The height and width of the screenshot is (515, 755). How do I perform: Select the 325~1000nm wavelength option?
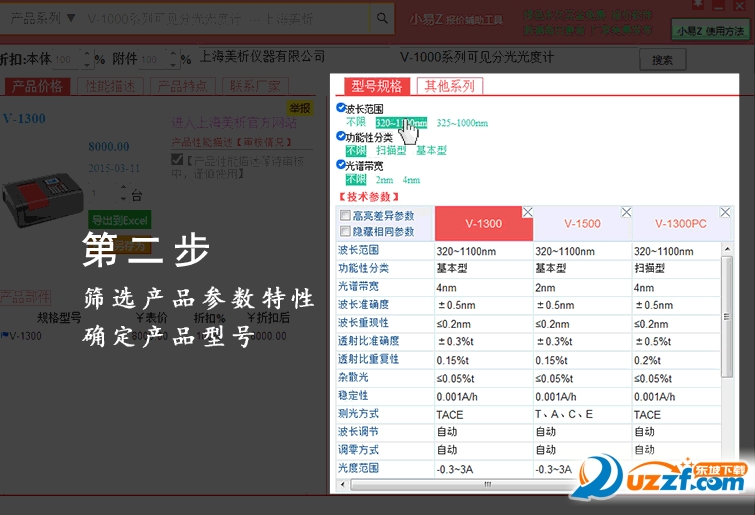point(462,123)
